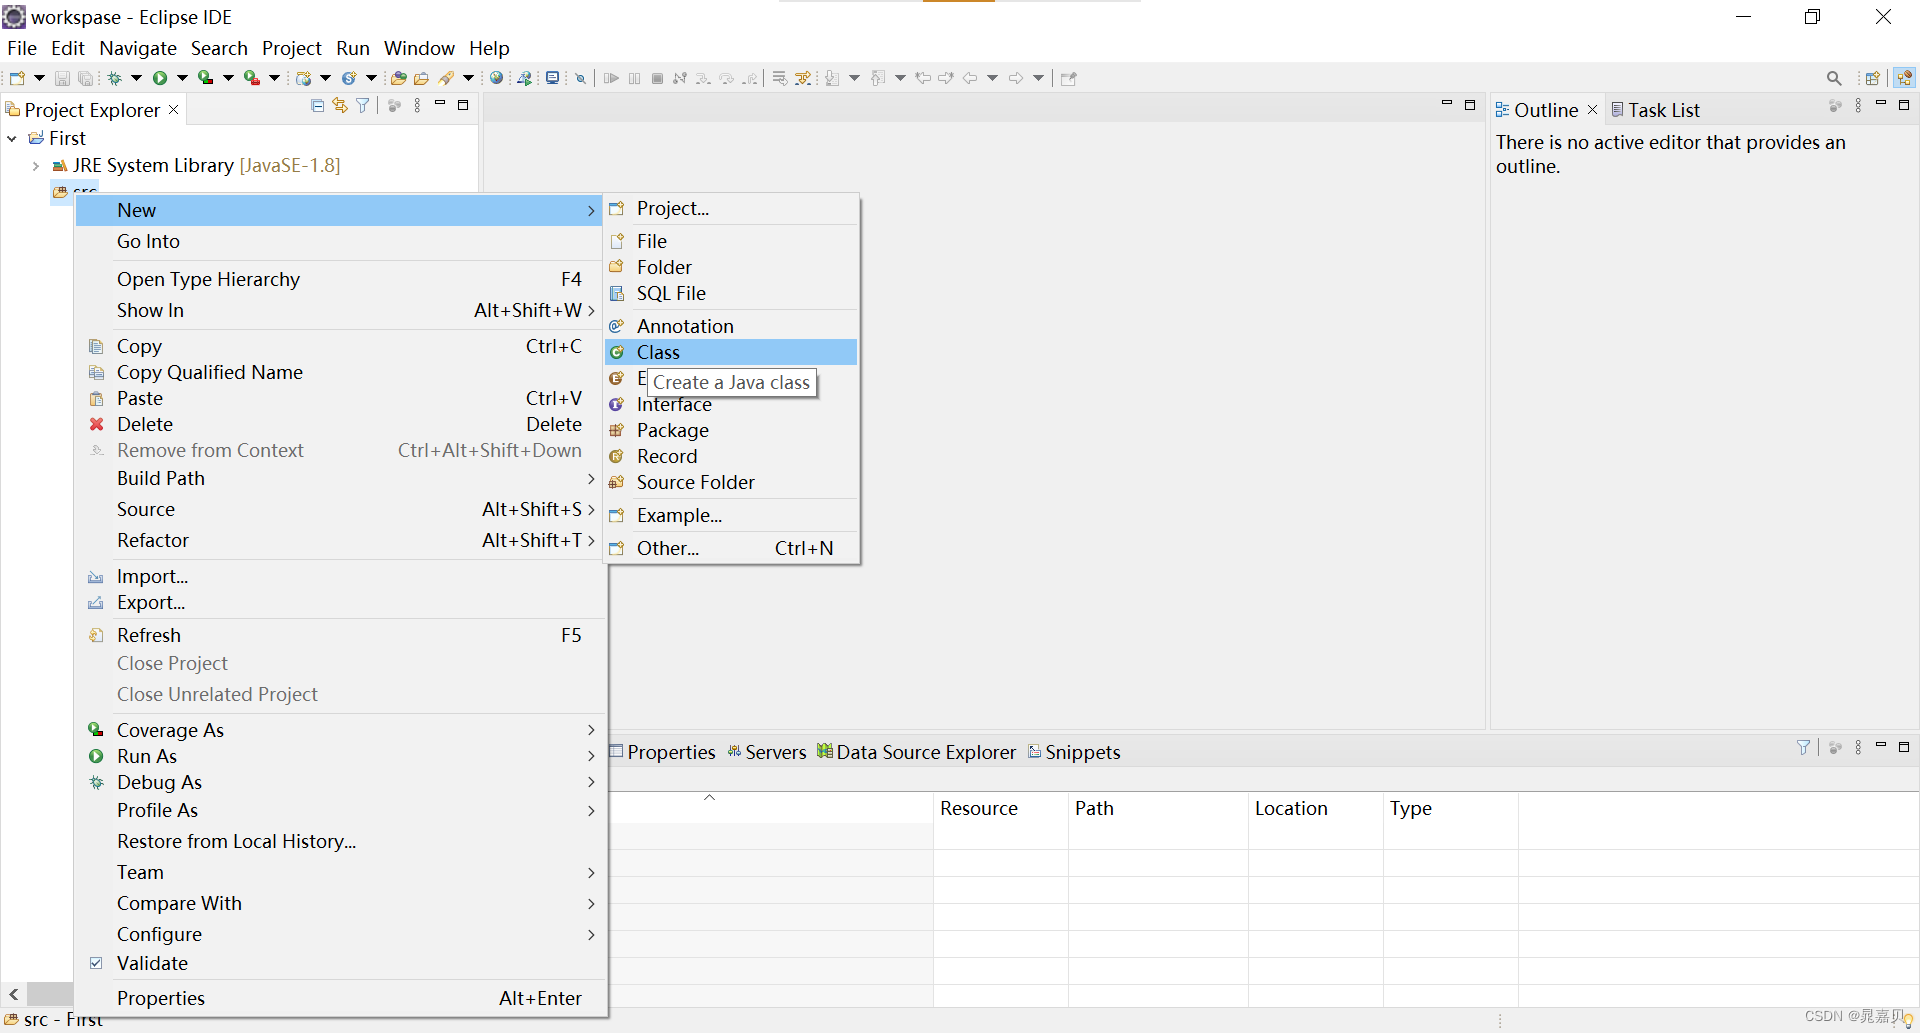Toggle Link with Editor in Project Explorer
The image size is (1920, 1033).
point(340,105)
